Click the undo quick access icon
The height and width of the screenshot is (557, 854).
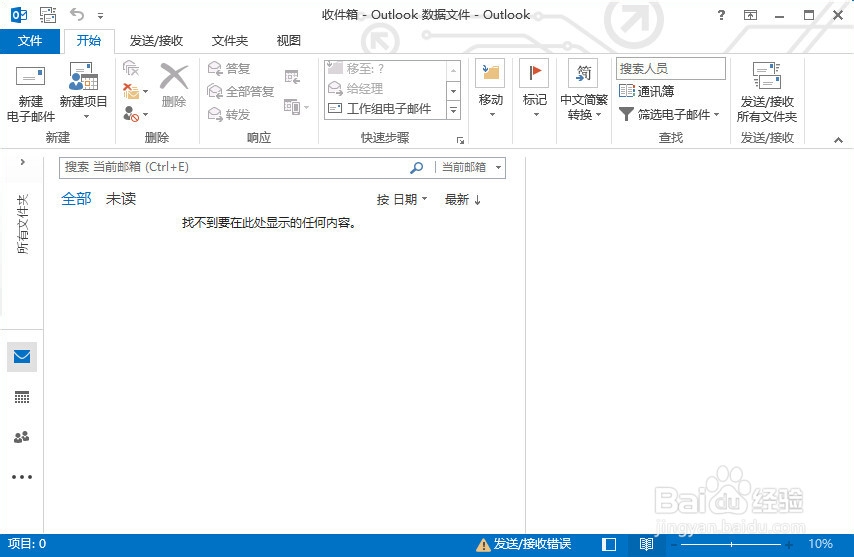coord(77,15)
